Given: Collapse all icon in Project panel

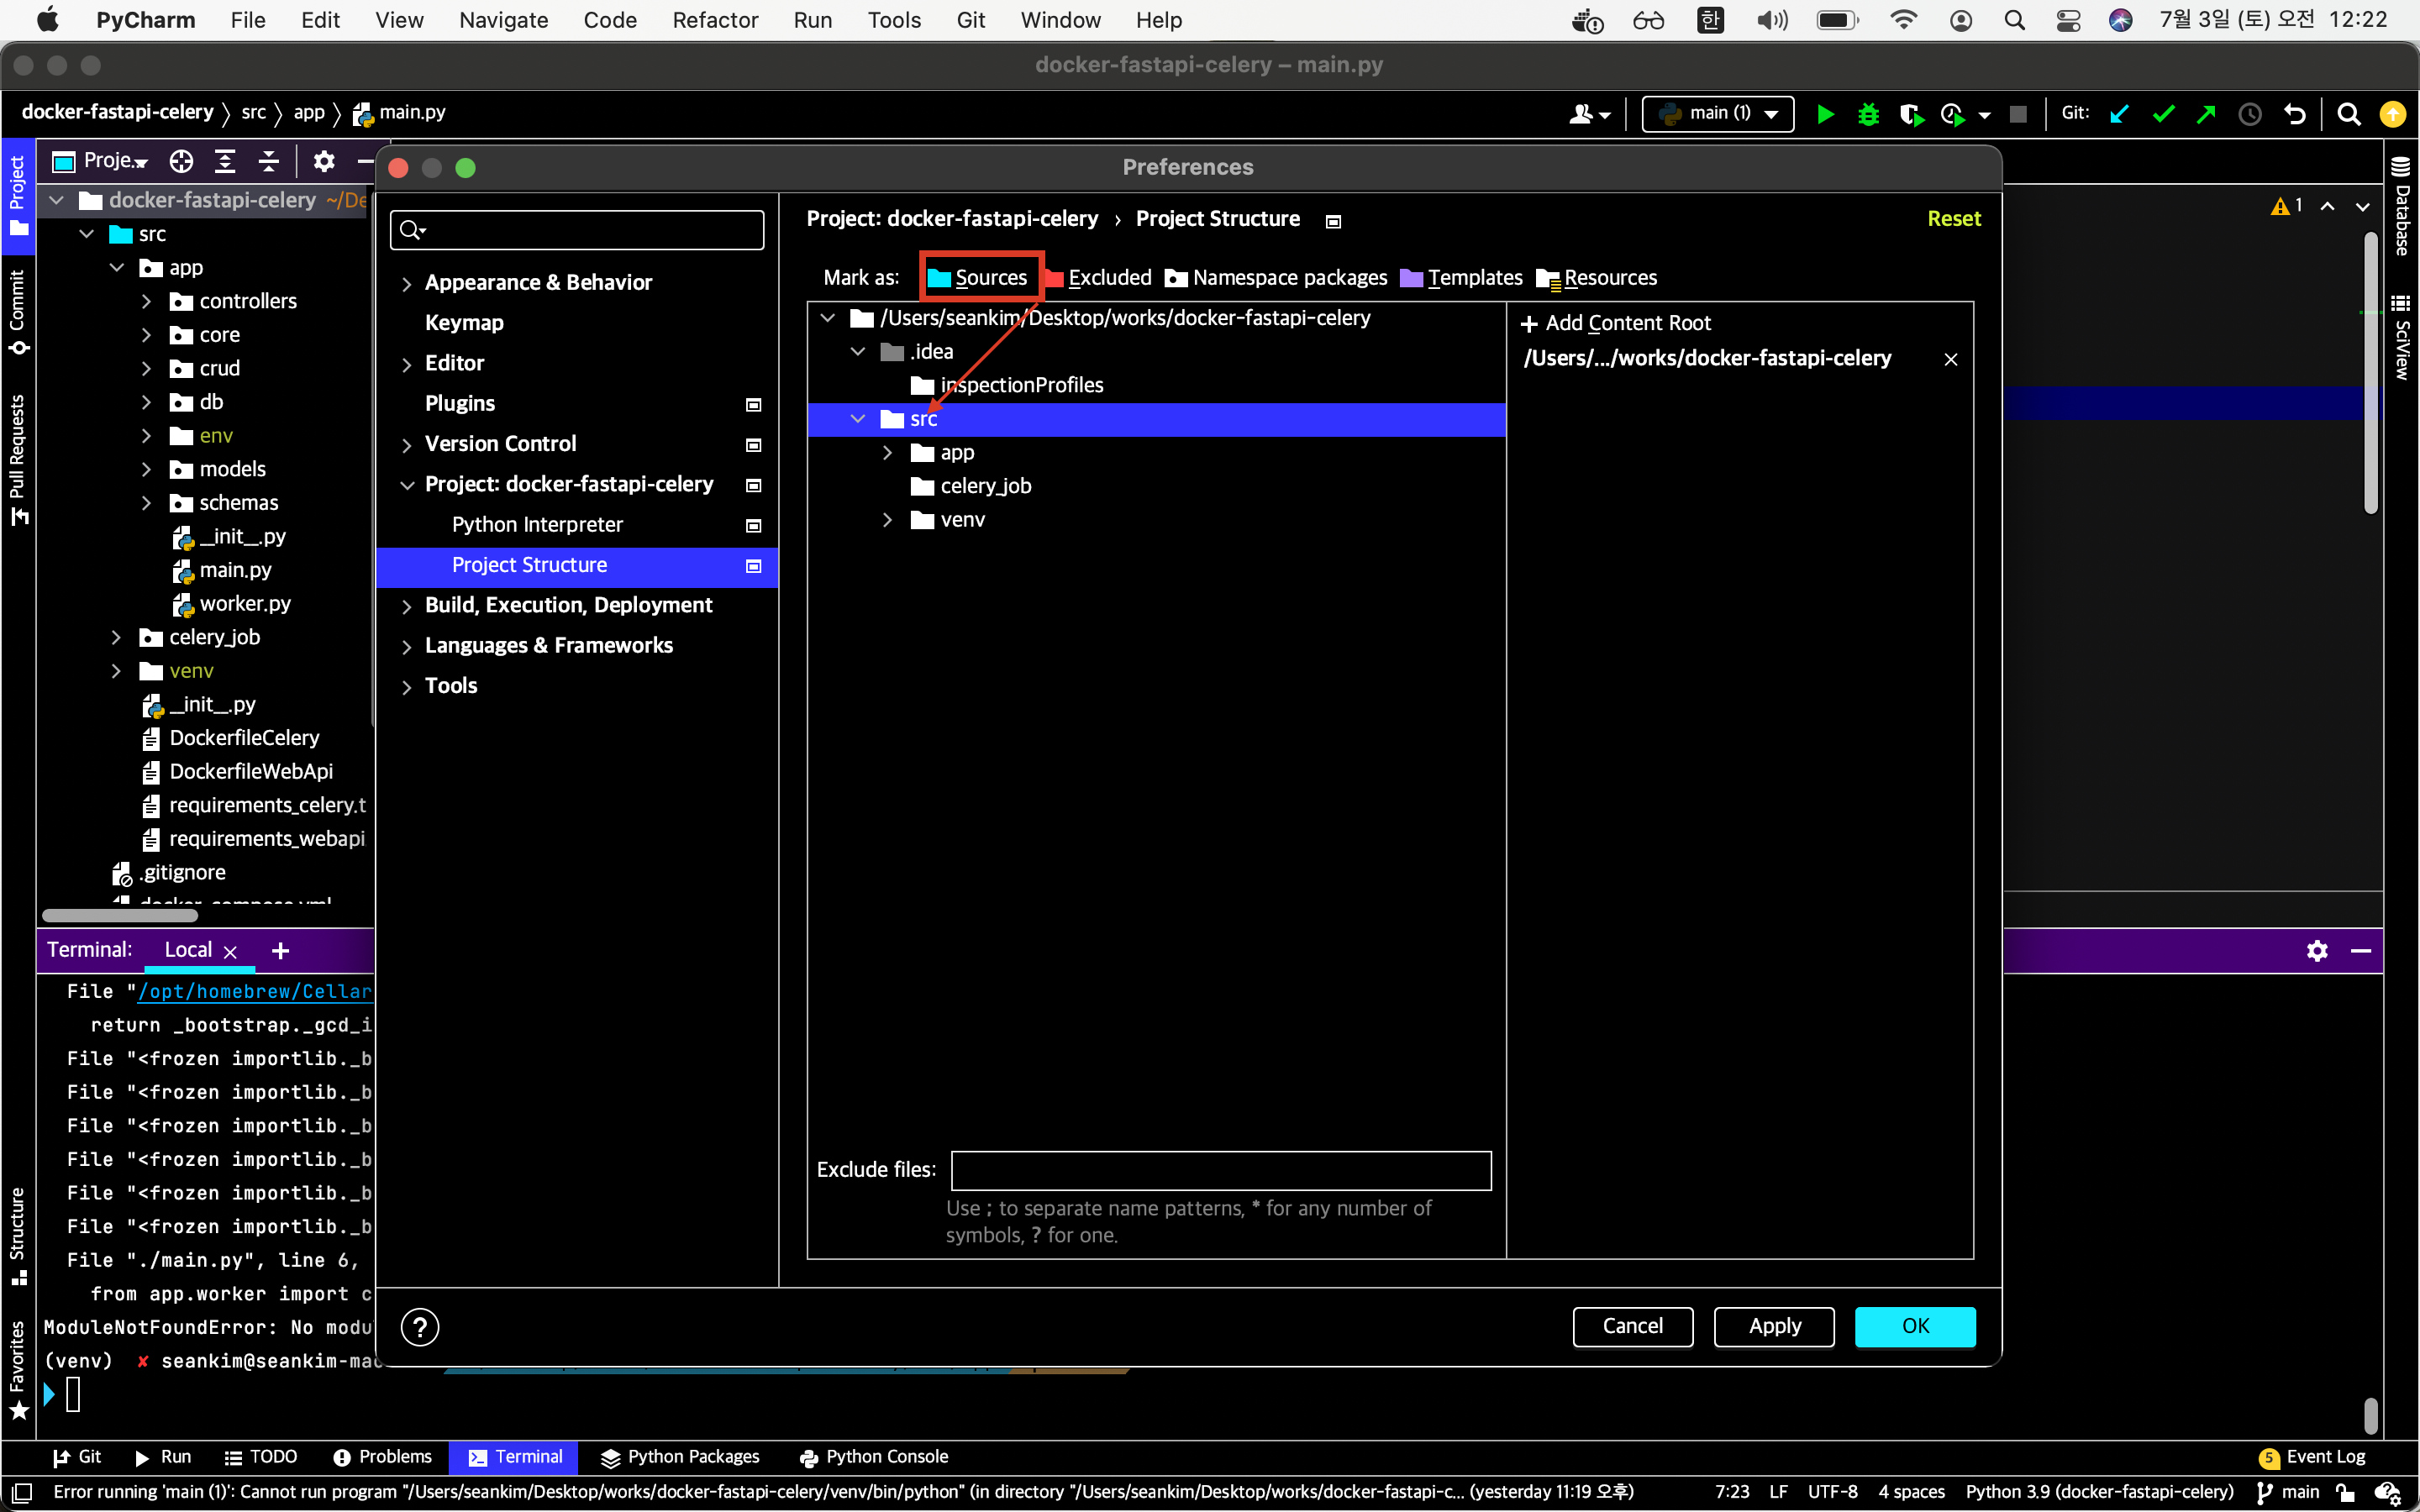Looking at the screenshot, I should [269, 161].
